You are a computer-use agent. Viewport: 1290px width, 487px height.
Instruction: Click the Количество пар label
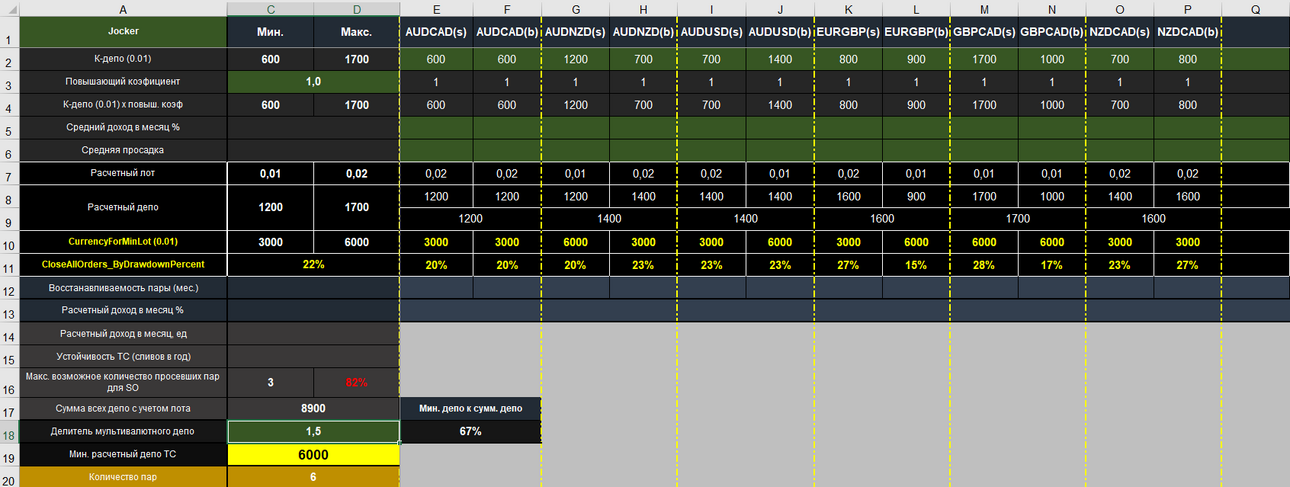pos(123,477)
